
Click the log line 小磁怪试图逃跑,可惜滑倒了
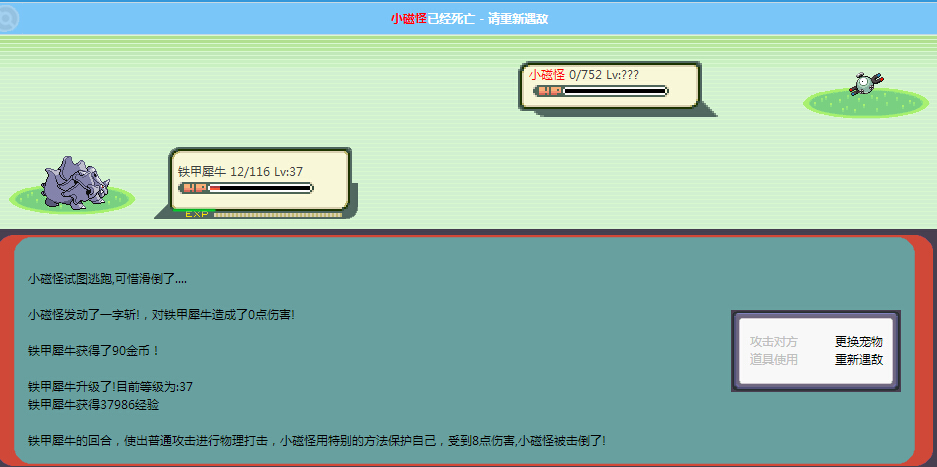click(x=107, y=279)
